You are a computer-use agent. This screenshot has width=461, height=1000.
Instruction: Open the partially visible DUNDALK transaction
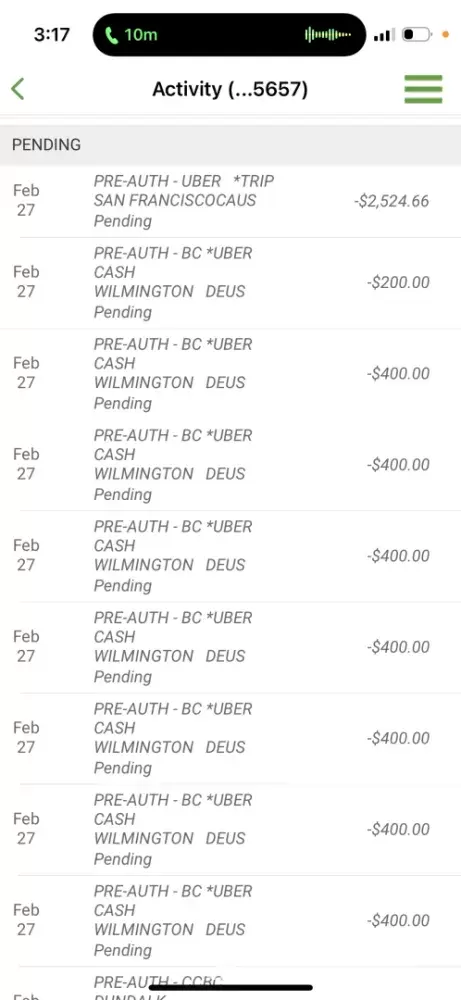pos(230,983)
